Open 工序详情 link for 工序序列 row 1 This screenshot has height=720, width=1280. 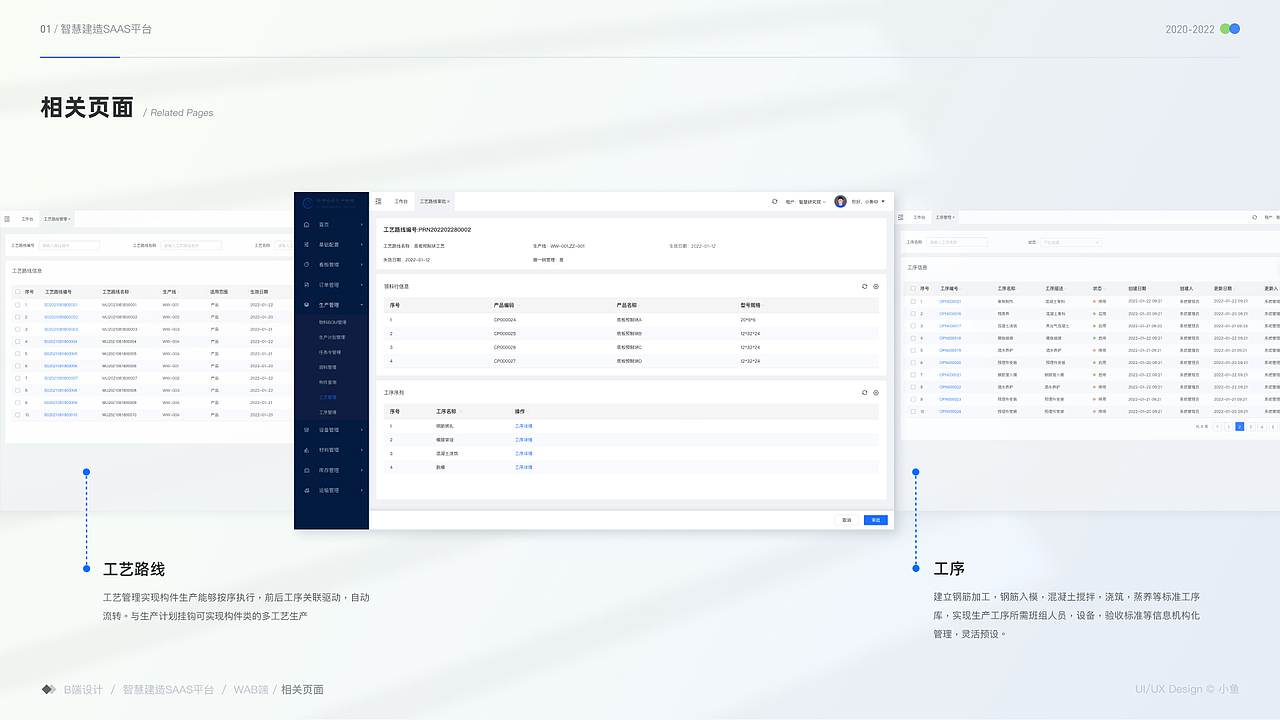click(x=524, y=426)
